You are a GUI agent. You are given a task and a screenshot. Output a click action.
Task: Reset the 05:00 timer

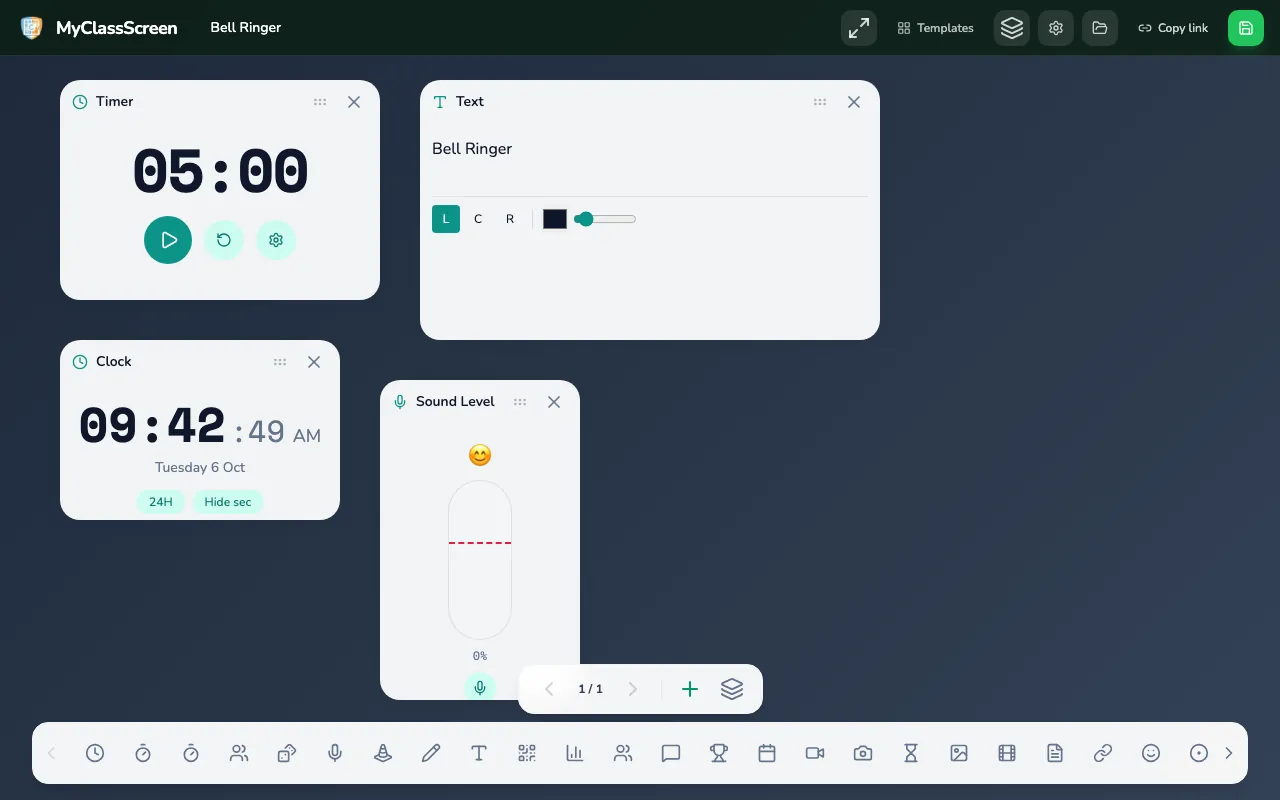tap(224, 240)
